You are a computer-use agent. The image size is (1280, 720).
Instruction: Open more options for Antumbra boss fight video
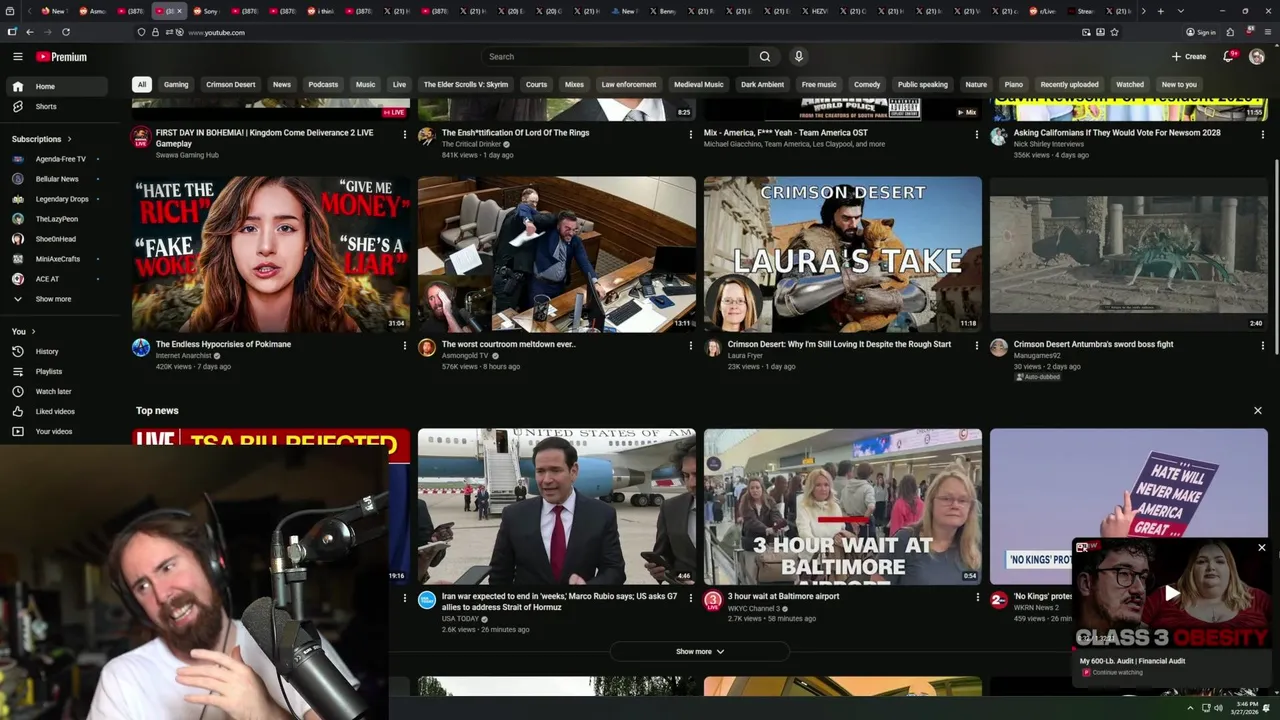pos(1262,346)
